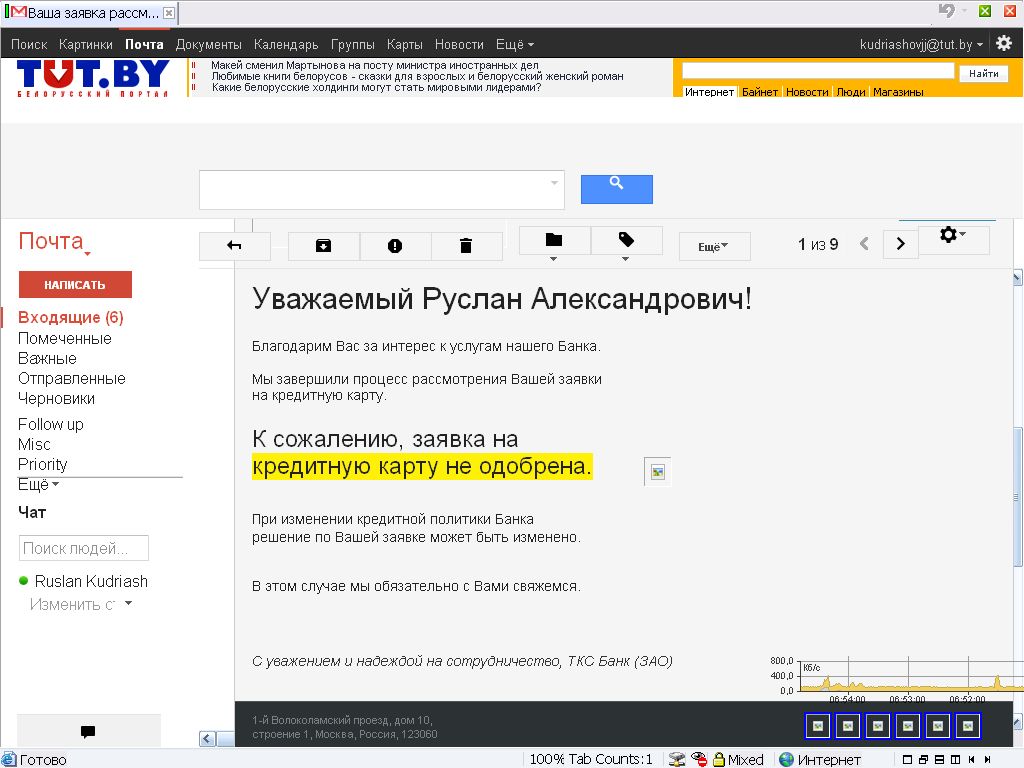
Task: Delete the email with the trash icon
Action: pyautogui.click(x=466, y=246)
